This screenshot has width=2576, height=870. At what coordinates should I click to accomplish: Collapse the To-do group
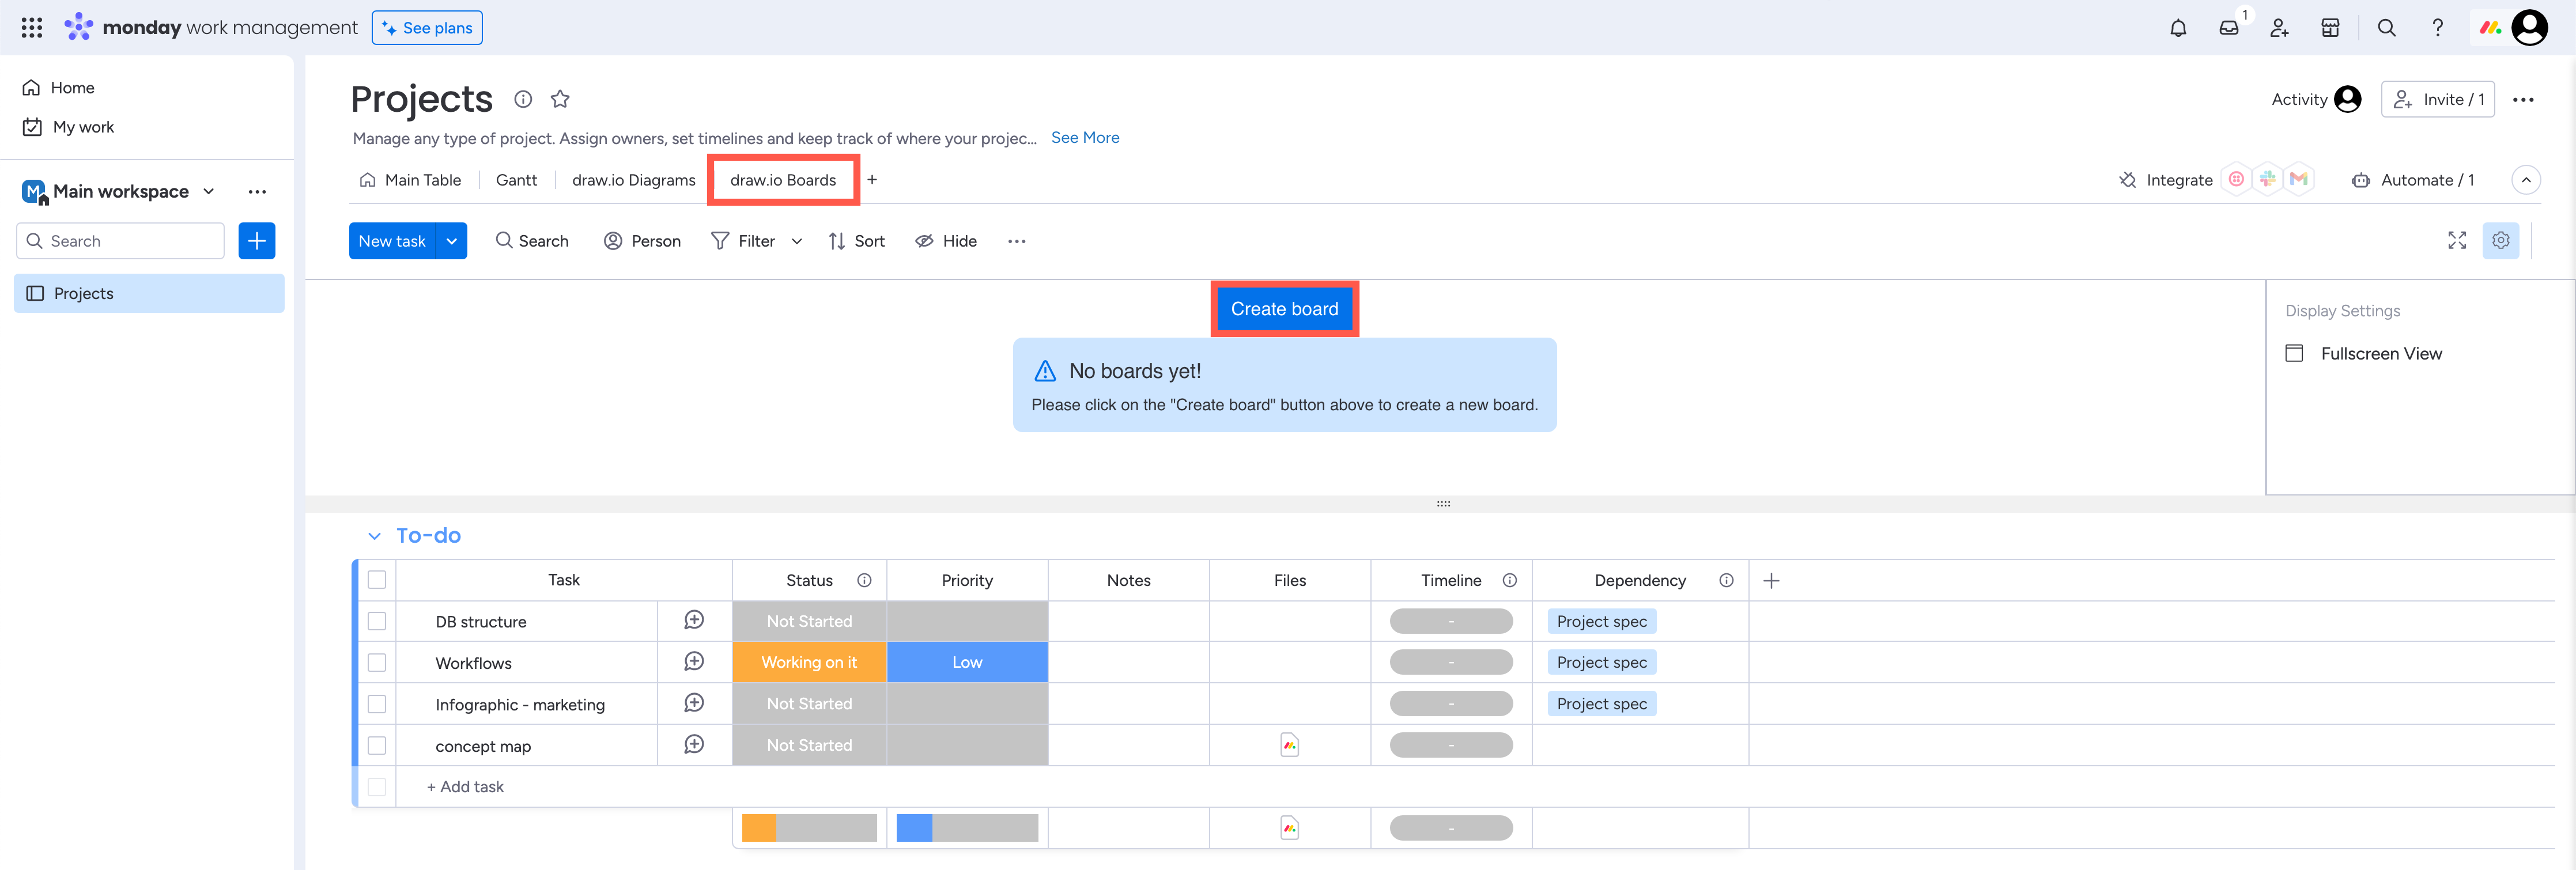[x=374, y=535]
